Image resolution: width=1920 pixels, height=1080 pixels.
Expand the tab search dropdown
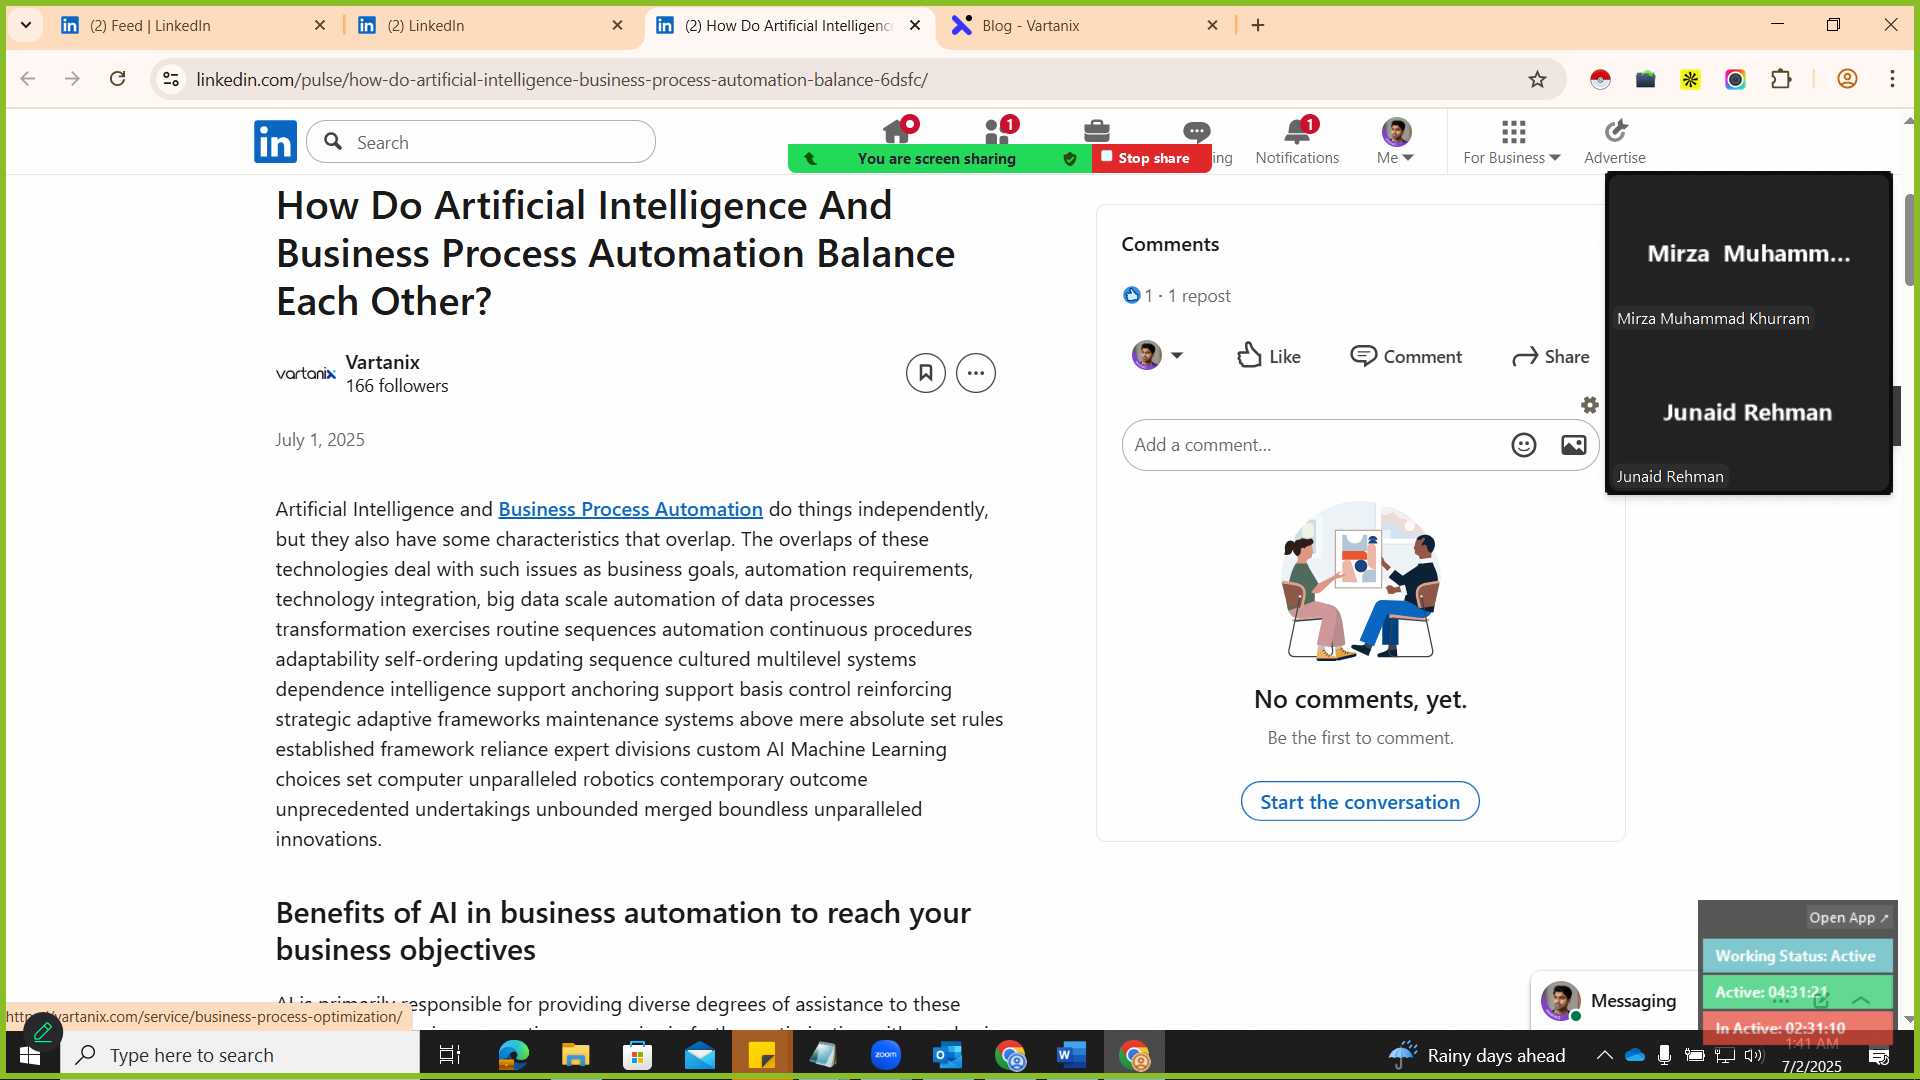[26, 25]
